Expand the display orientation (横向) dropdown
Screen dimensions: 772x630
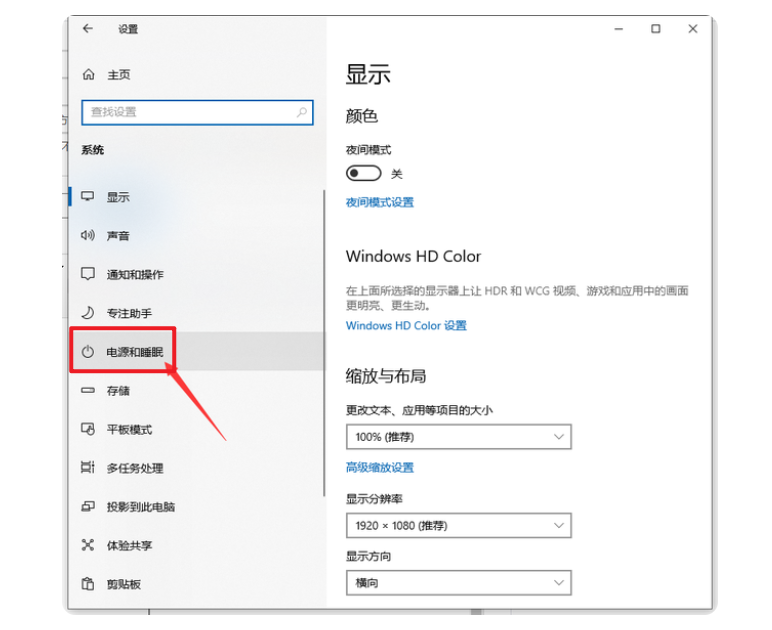click(458, 582)
